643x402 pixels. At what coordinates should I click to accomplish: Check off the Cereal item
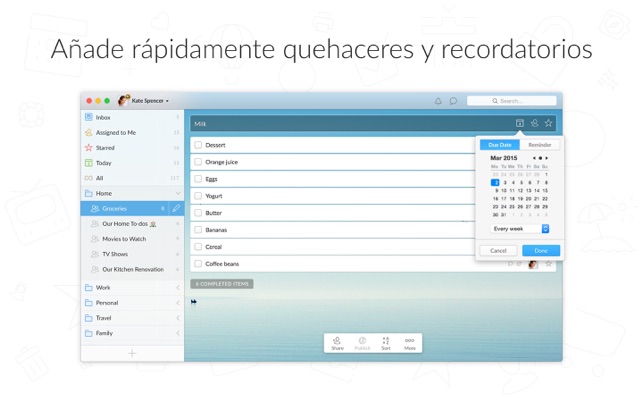click(x=198, y=247)
